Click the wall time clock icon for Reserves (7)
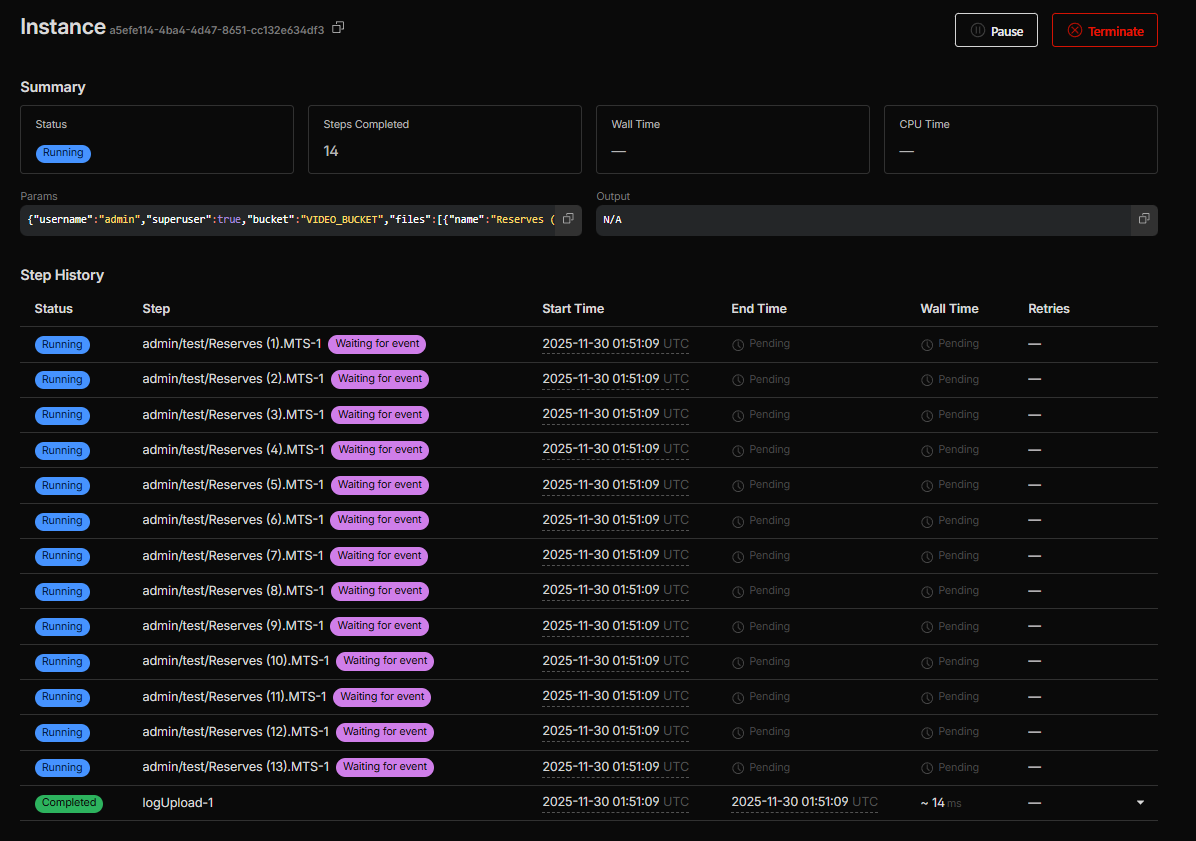This screenshot has height=841, width=1196. [927, 556]
